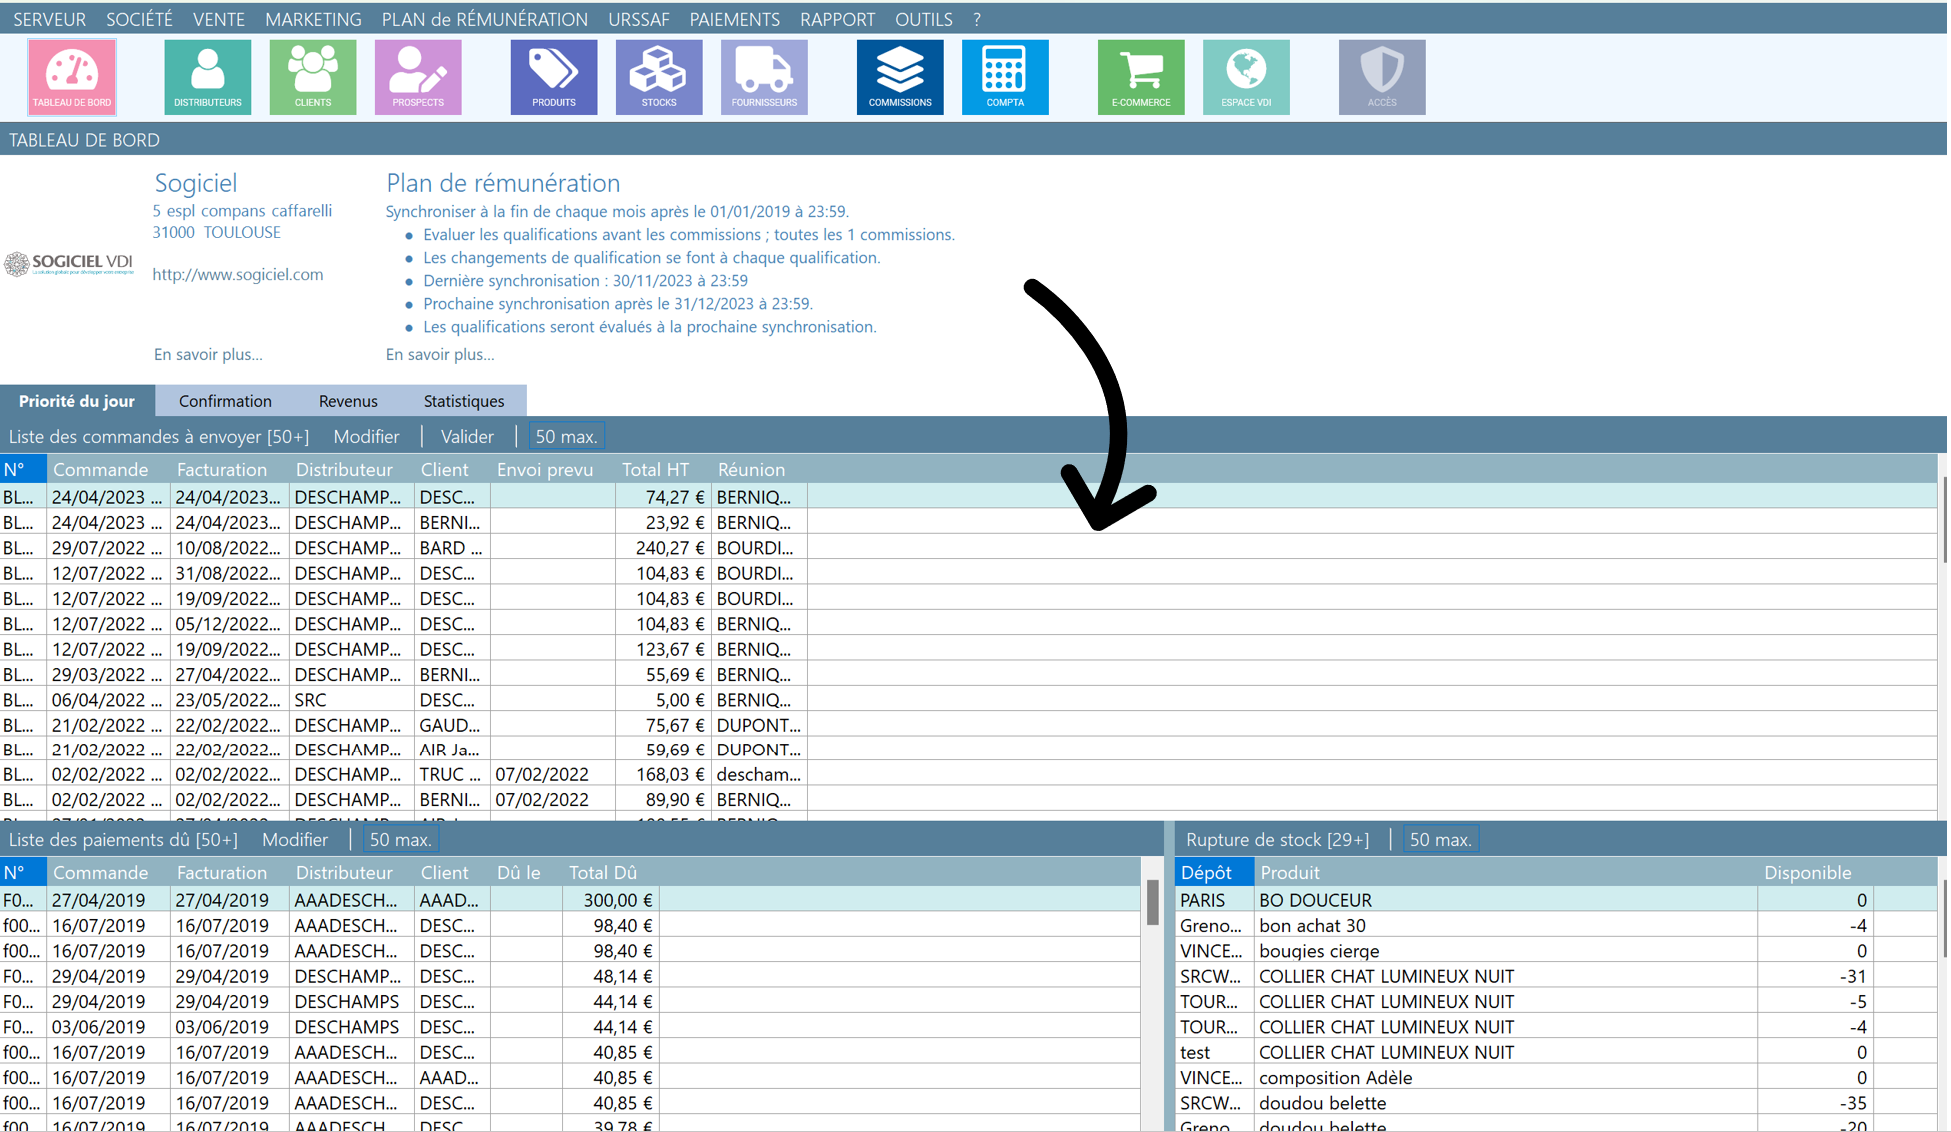1951x1132 pixels.
Task: Click Modifier in paiements list
Action: [294, 838]
